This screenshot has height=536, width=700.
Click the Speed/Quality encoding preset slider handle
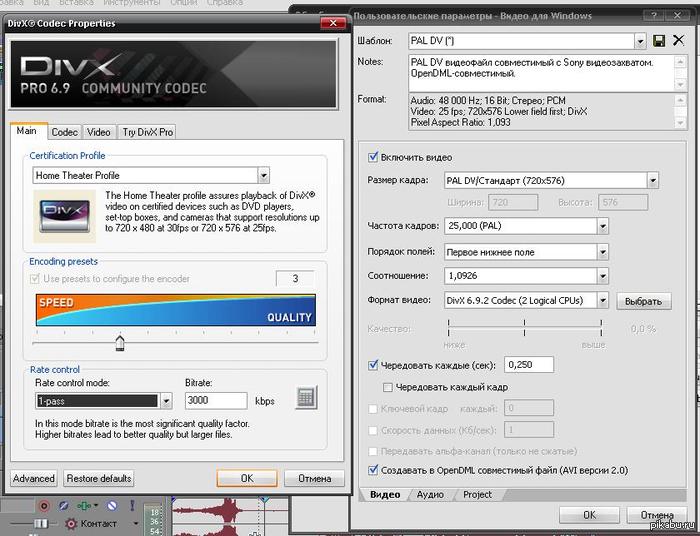point(120,343)
